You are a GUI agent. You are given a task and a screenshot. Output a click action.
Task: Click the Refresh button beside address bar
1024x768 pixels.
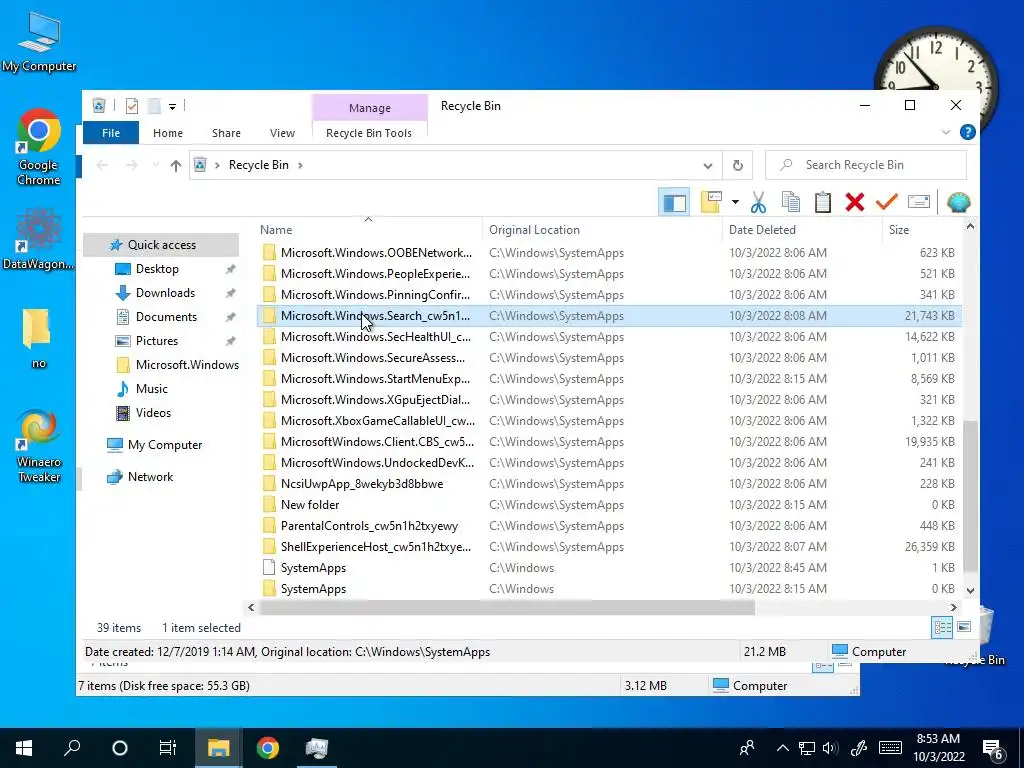click(737, 165)
